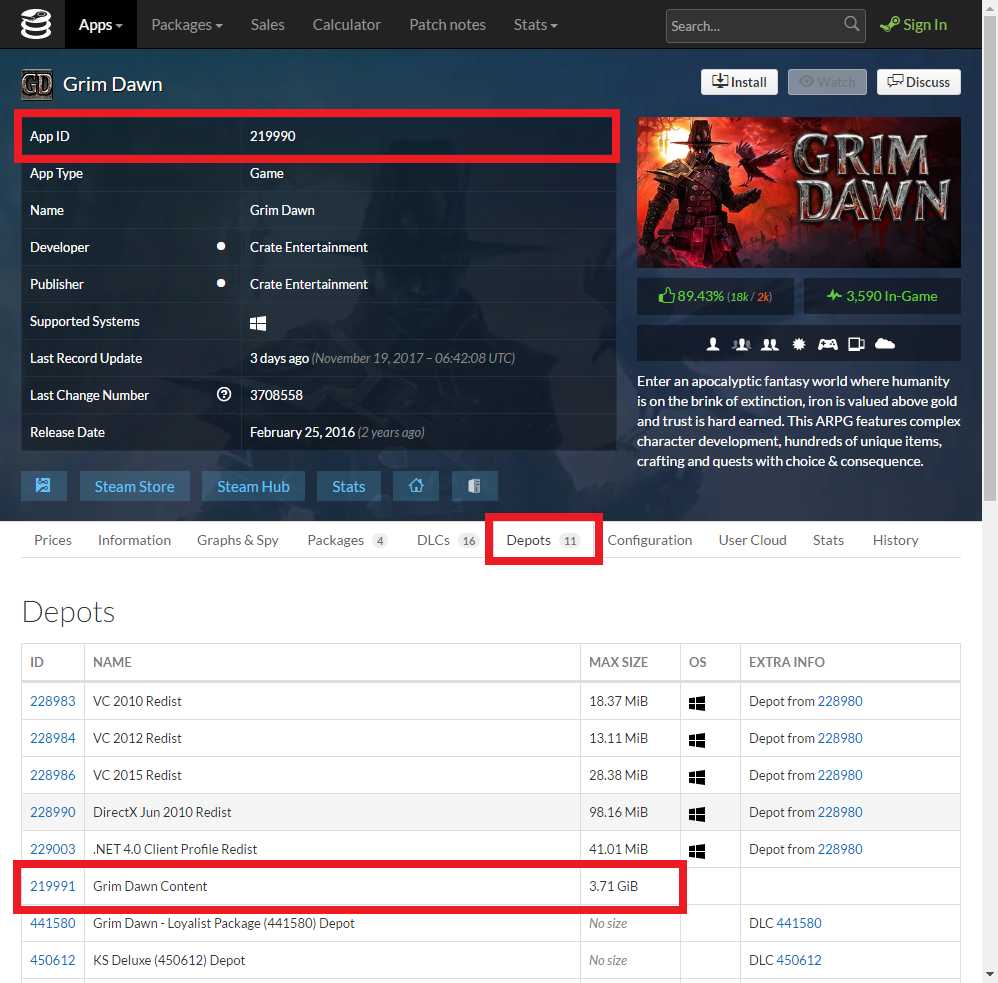Toggle the Watch button with the eye icon

827,82
